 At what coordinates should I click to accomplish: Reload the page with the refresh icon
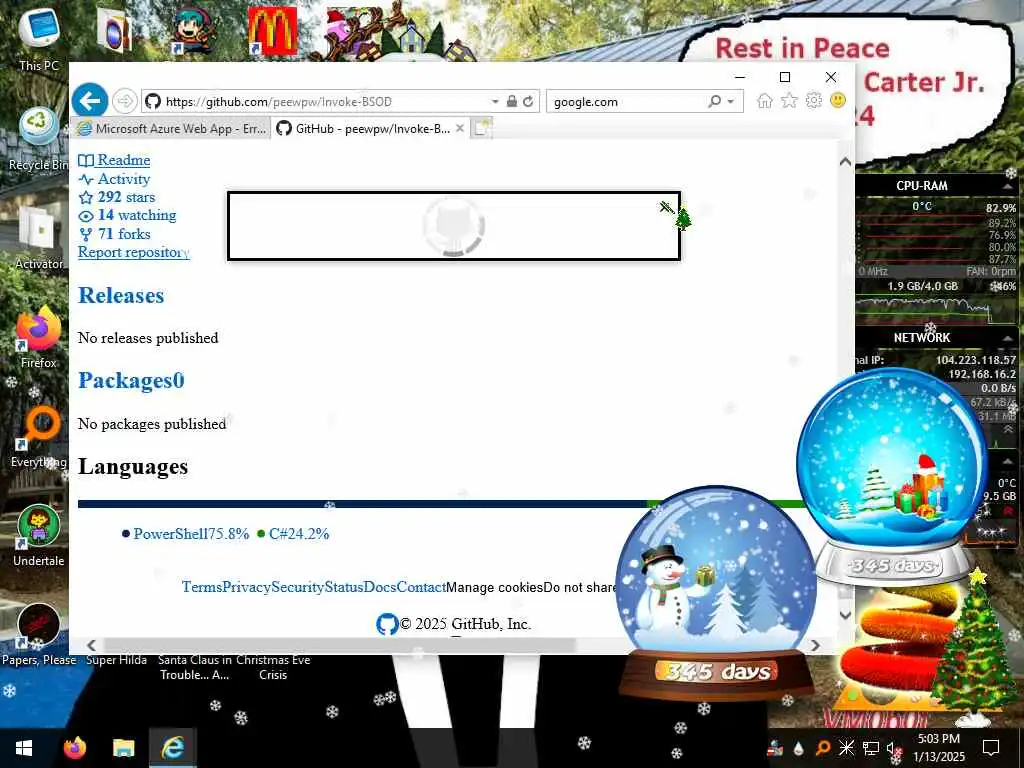(x=528, y=101)
